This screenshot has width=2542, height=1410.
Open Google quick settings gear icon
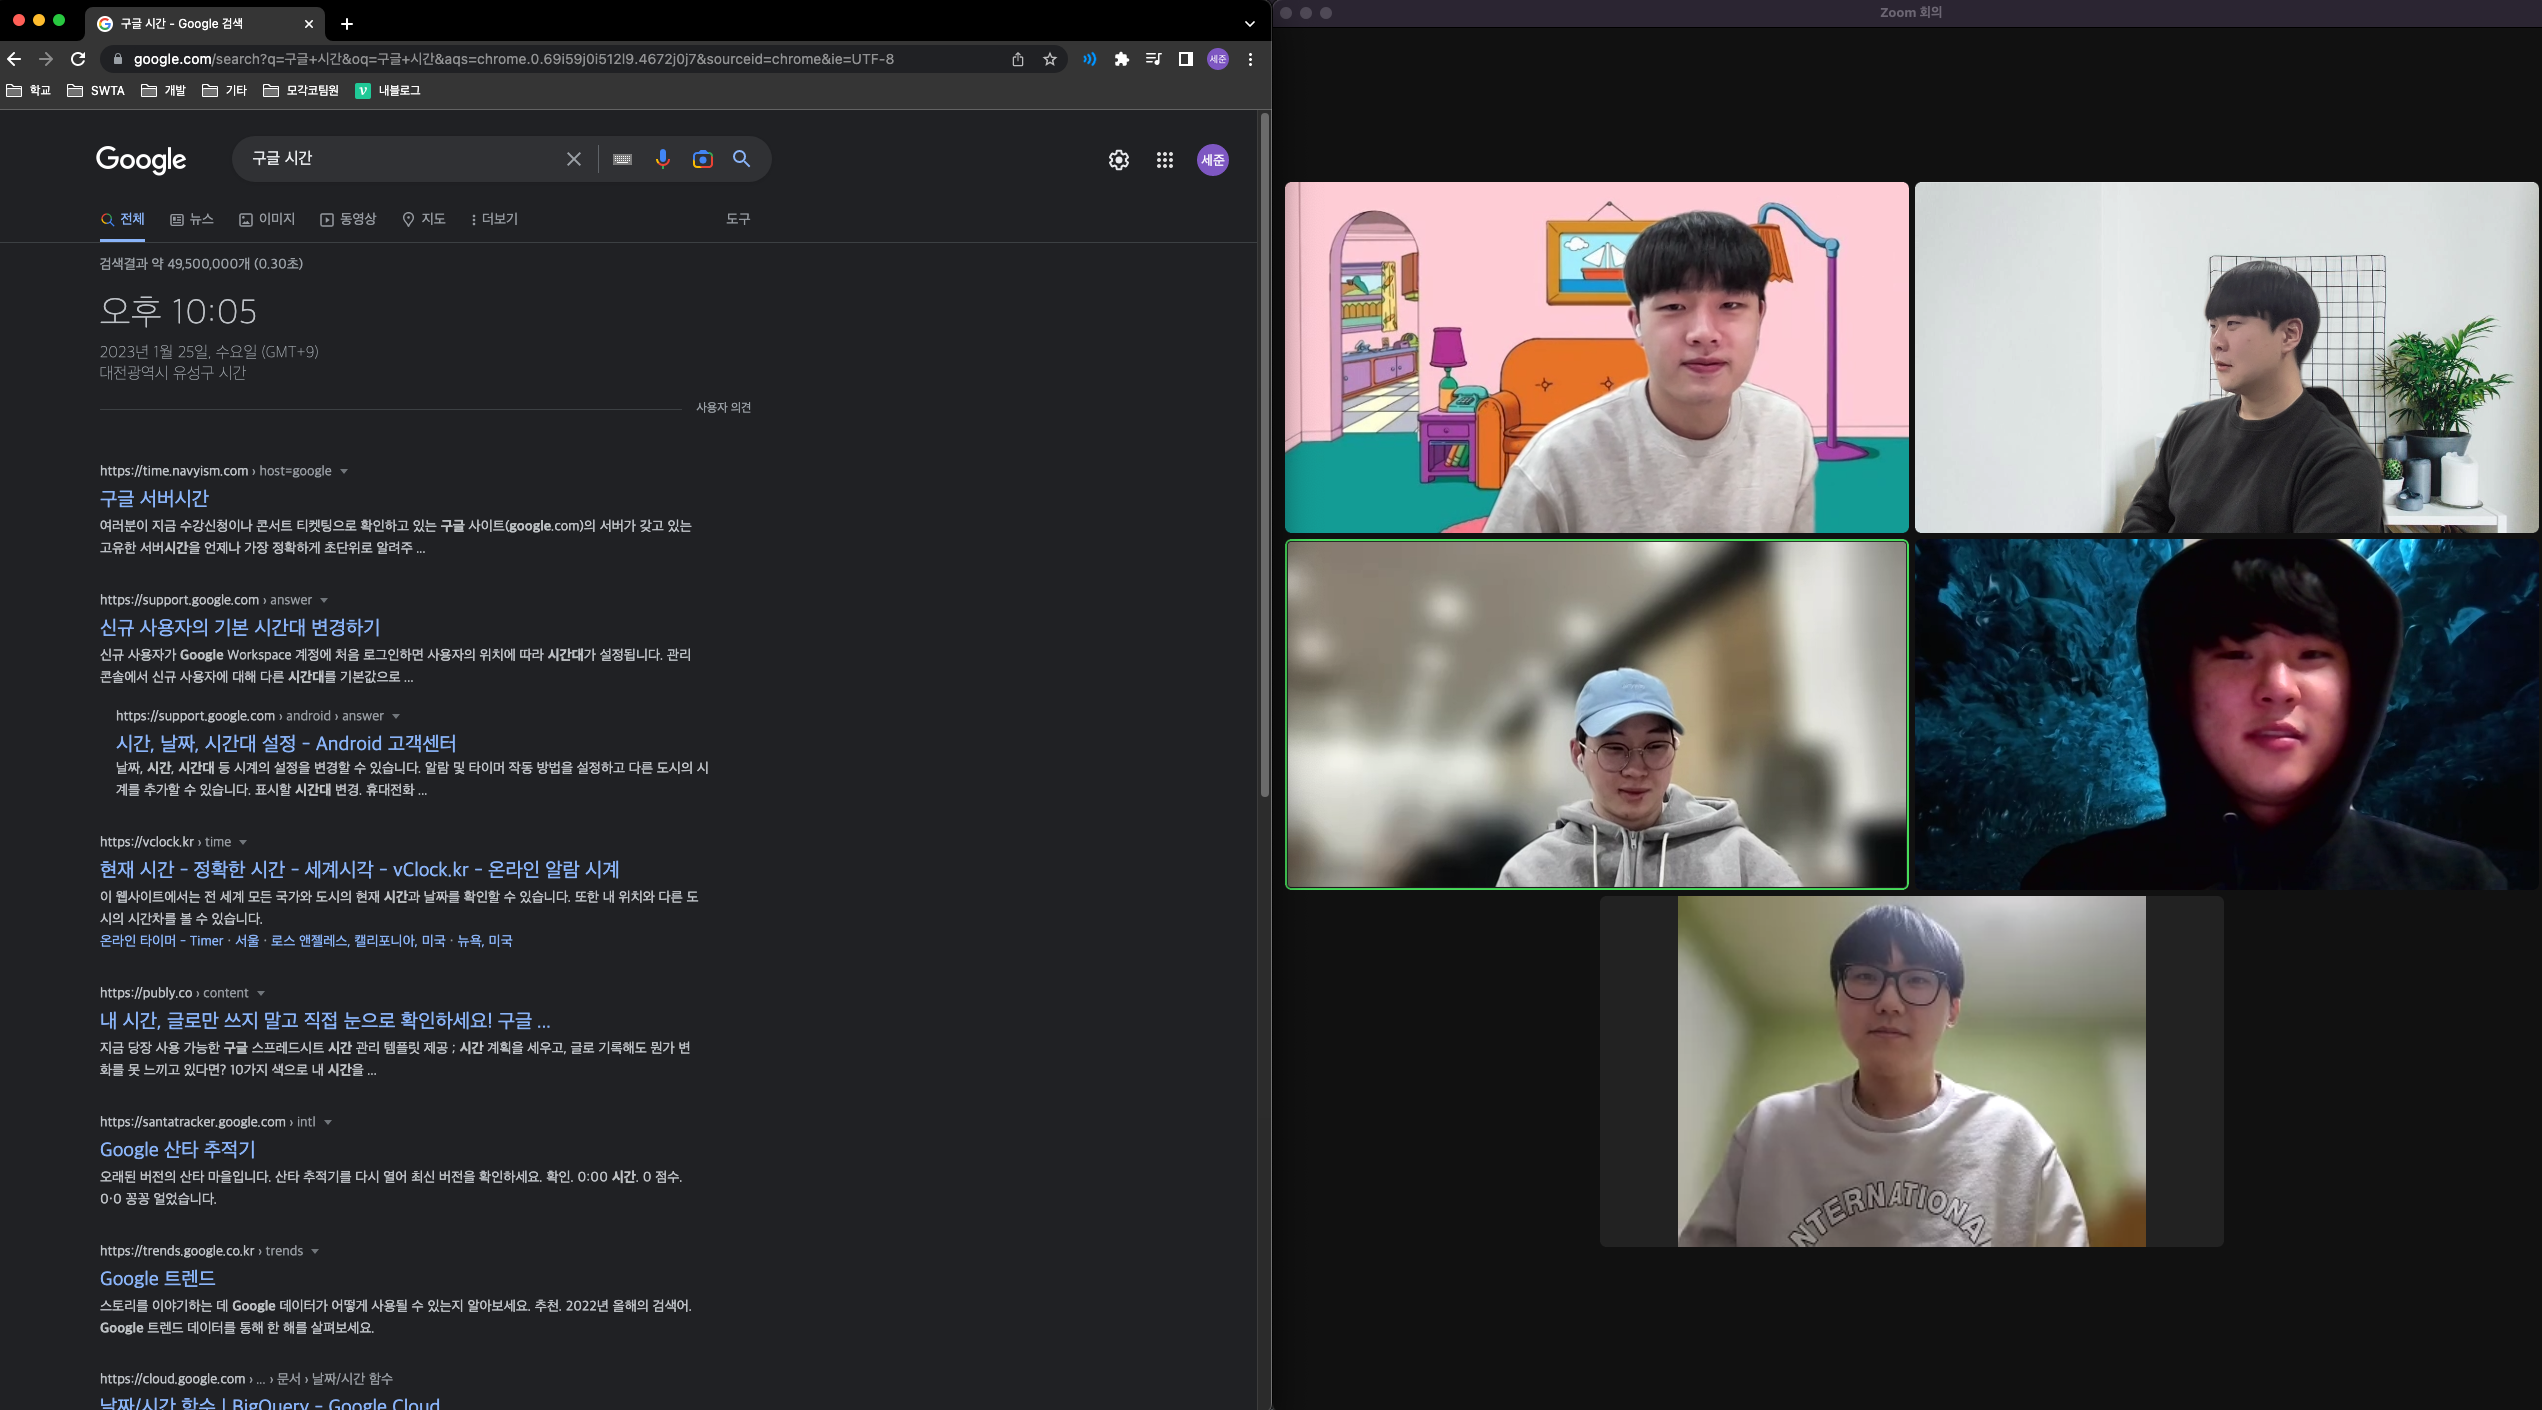(x=1118, y=160)
